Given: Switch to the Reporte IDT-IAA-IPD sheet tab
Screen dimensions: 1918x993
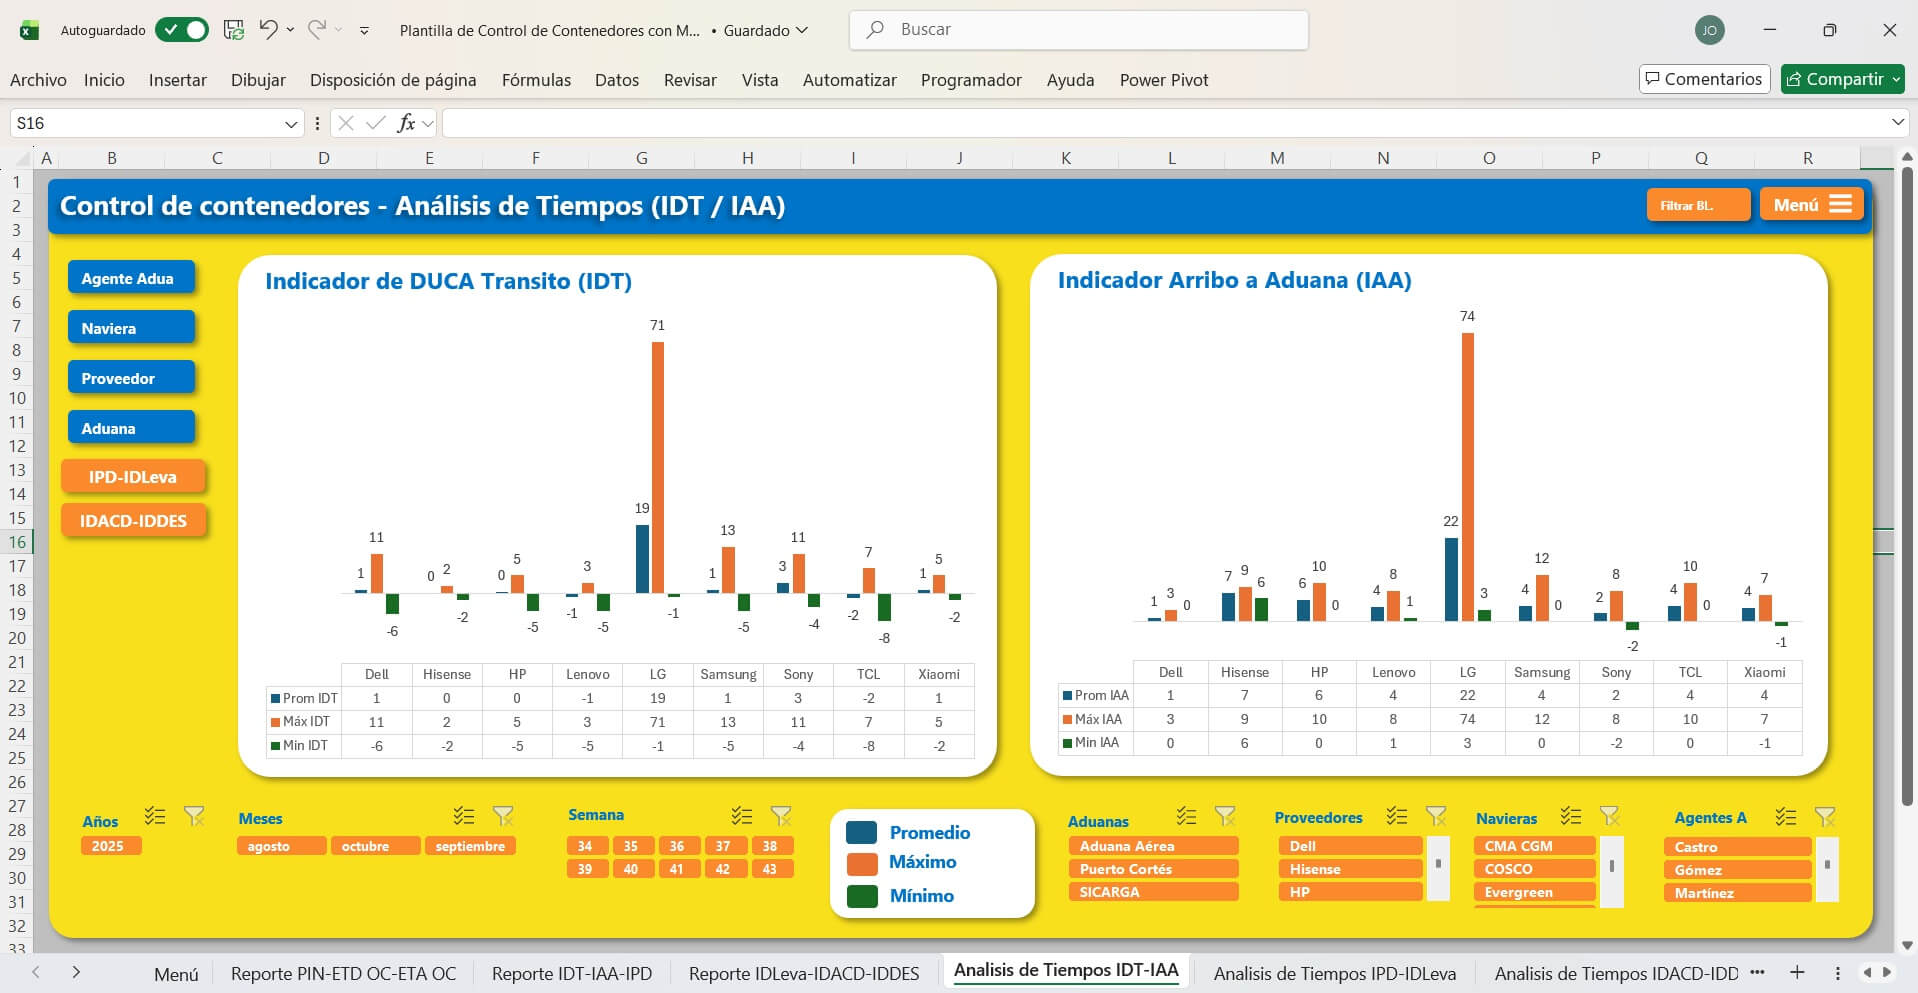Looking at the screenshot, I should coord(571,973).
